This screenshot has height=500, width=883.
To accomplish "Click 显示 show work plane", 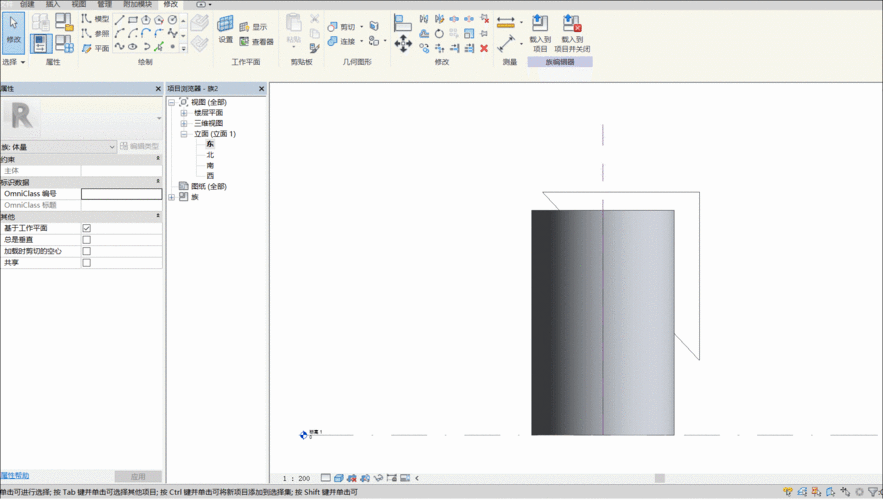I will [253, 26].
